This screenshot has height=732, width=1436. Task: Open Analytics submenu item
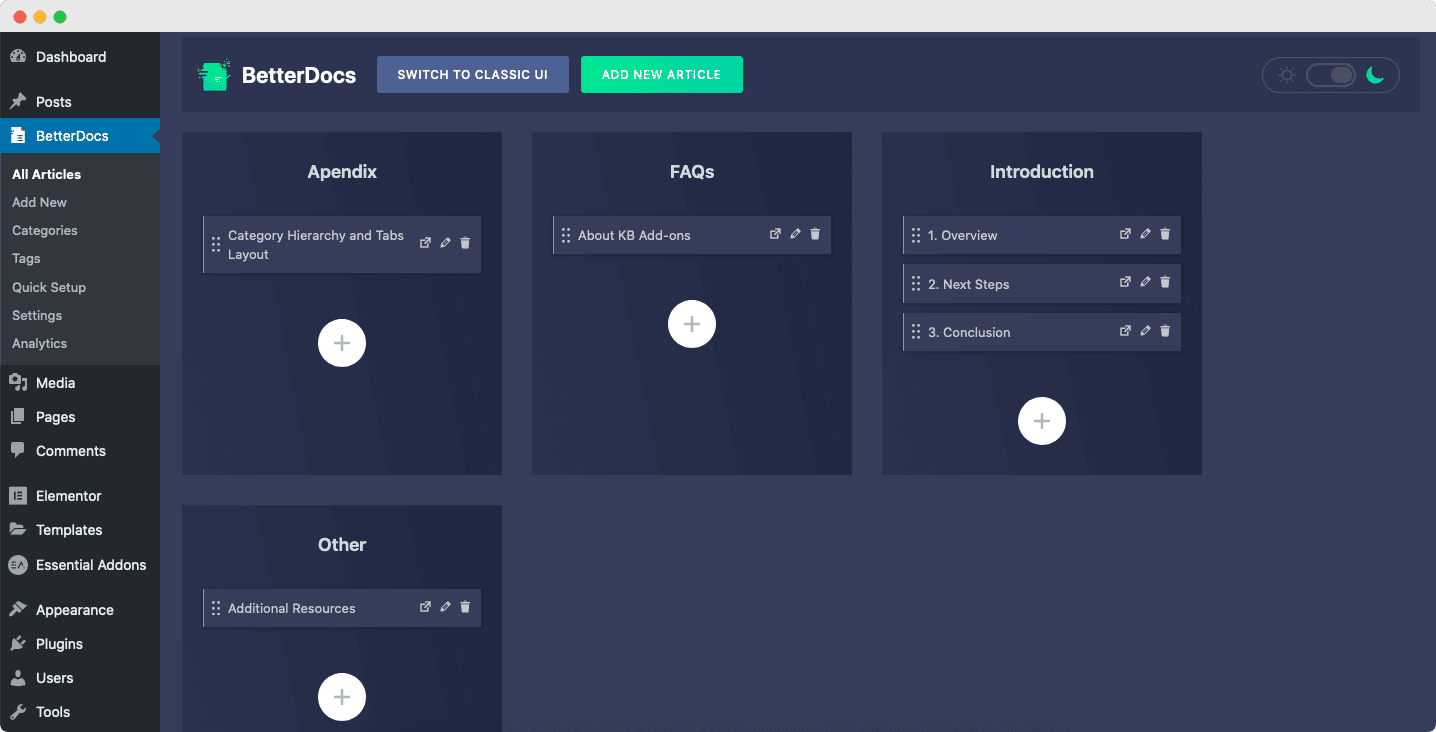(40, 343)
